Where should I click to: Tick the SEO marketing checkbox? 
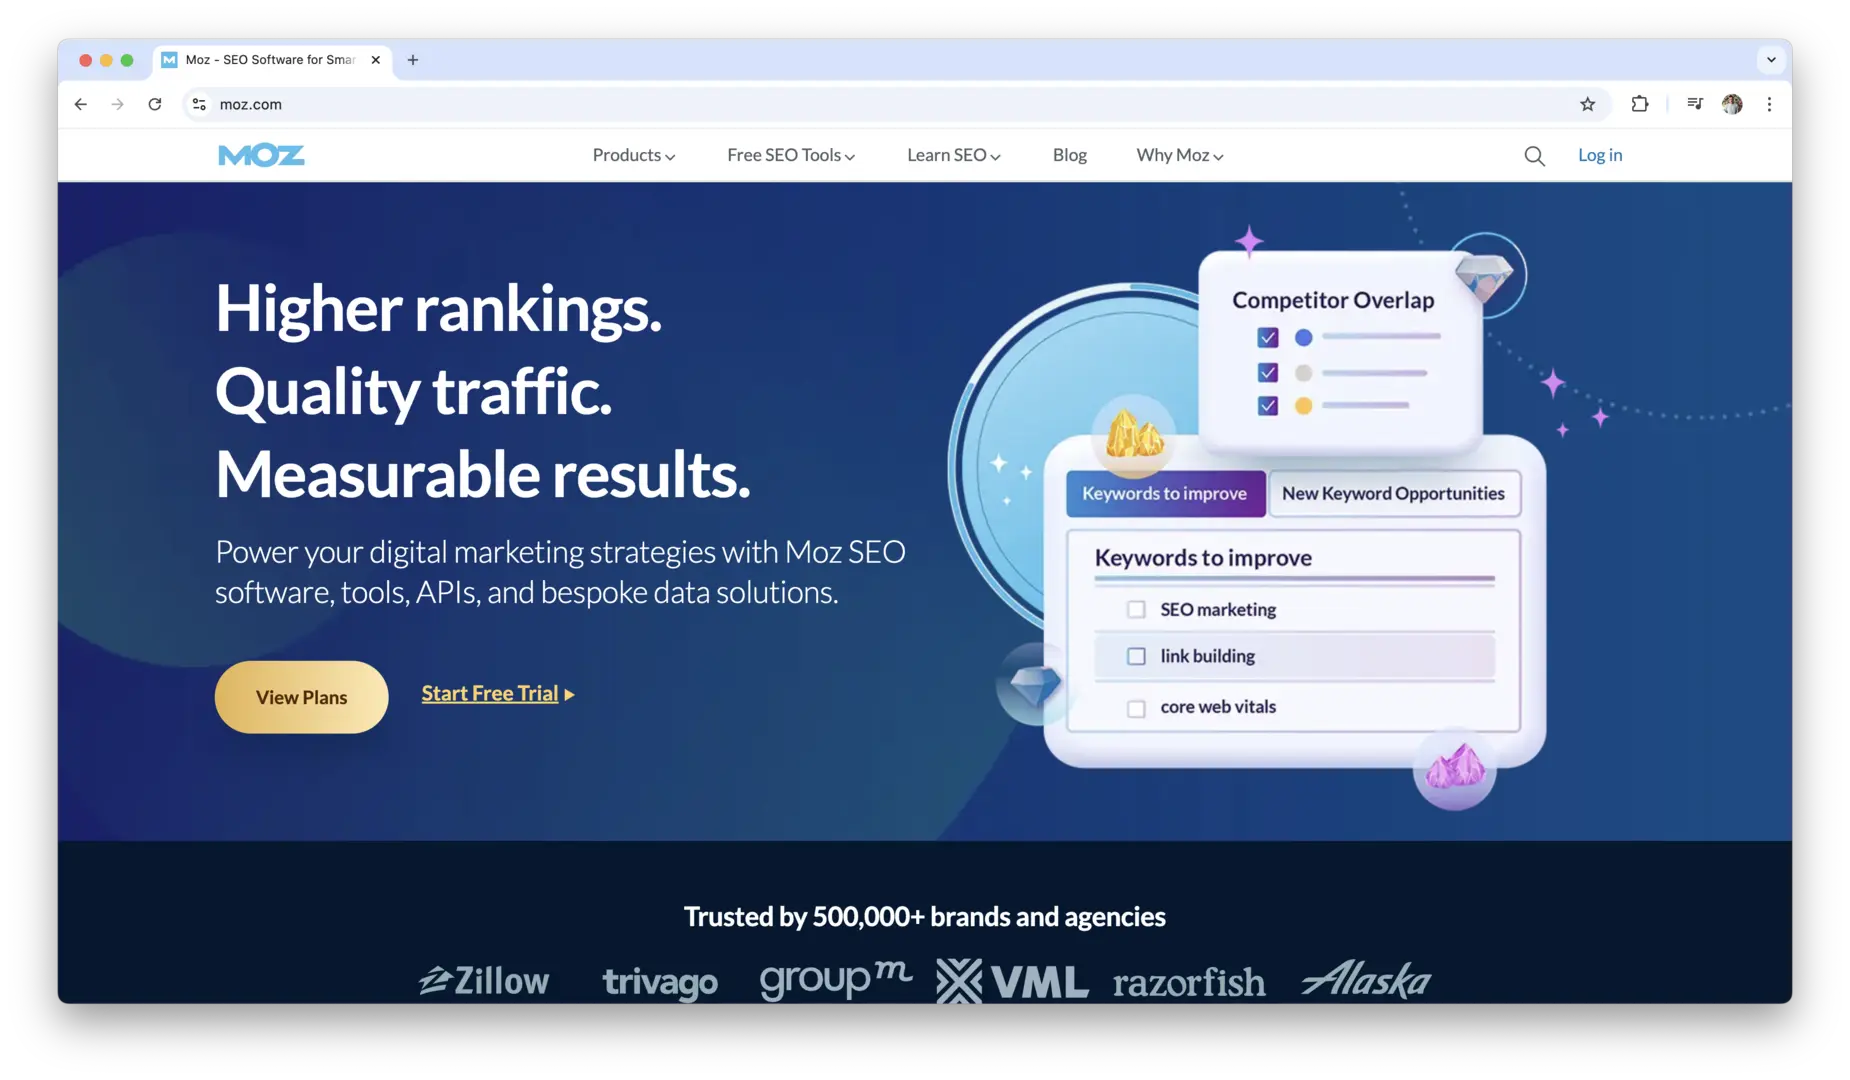click(1136, 610)
